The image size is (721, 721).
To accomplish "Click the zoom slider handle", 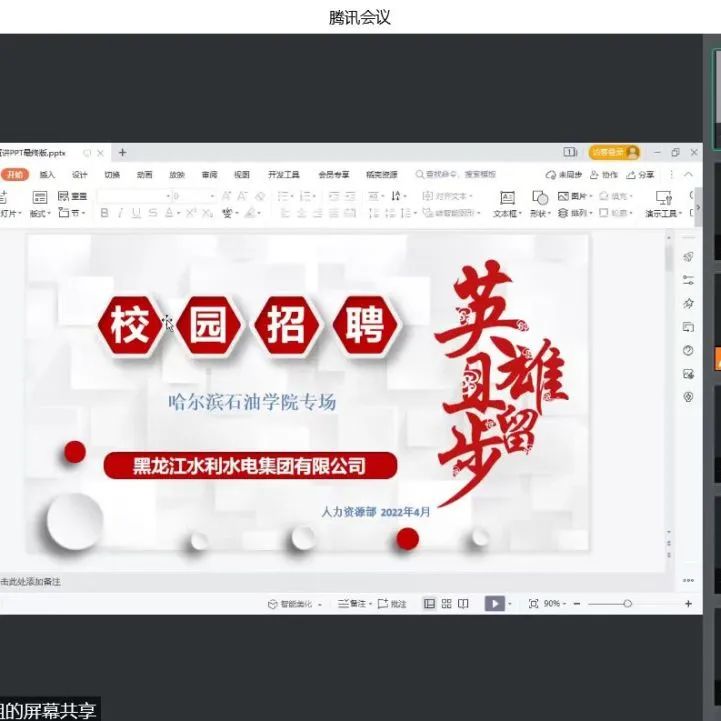I will [x=627, y=604].
